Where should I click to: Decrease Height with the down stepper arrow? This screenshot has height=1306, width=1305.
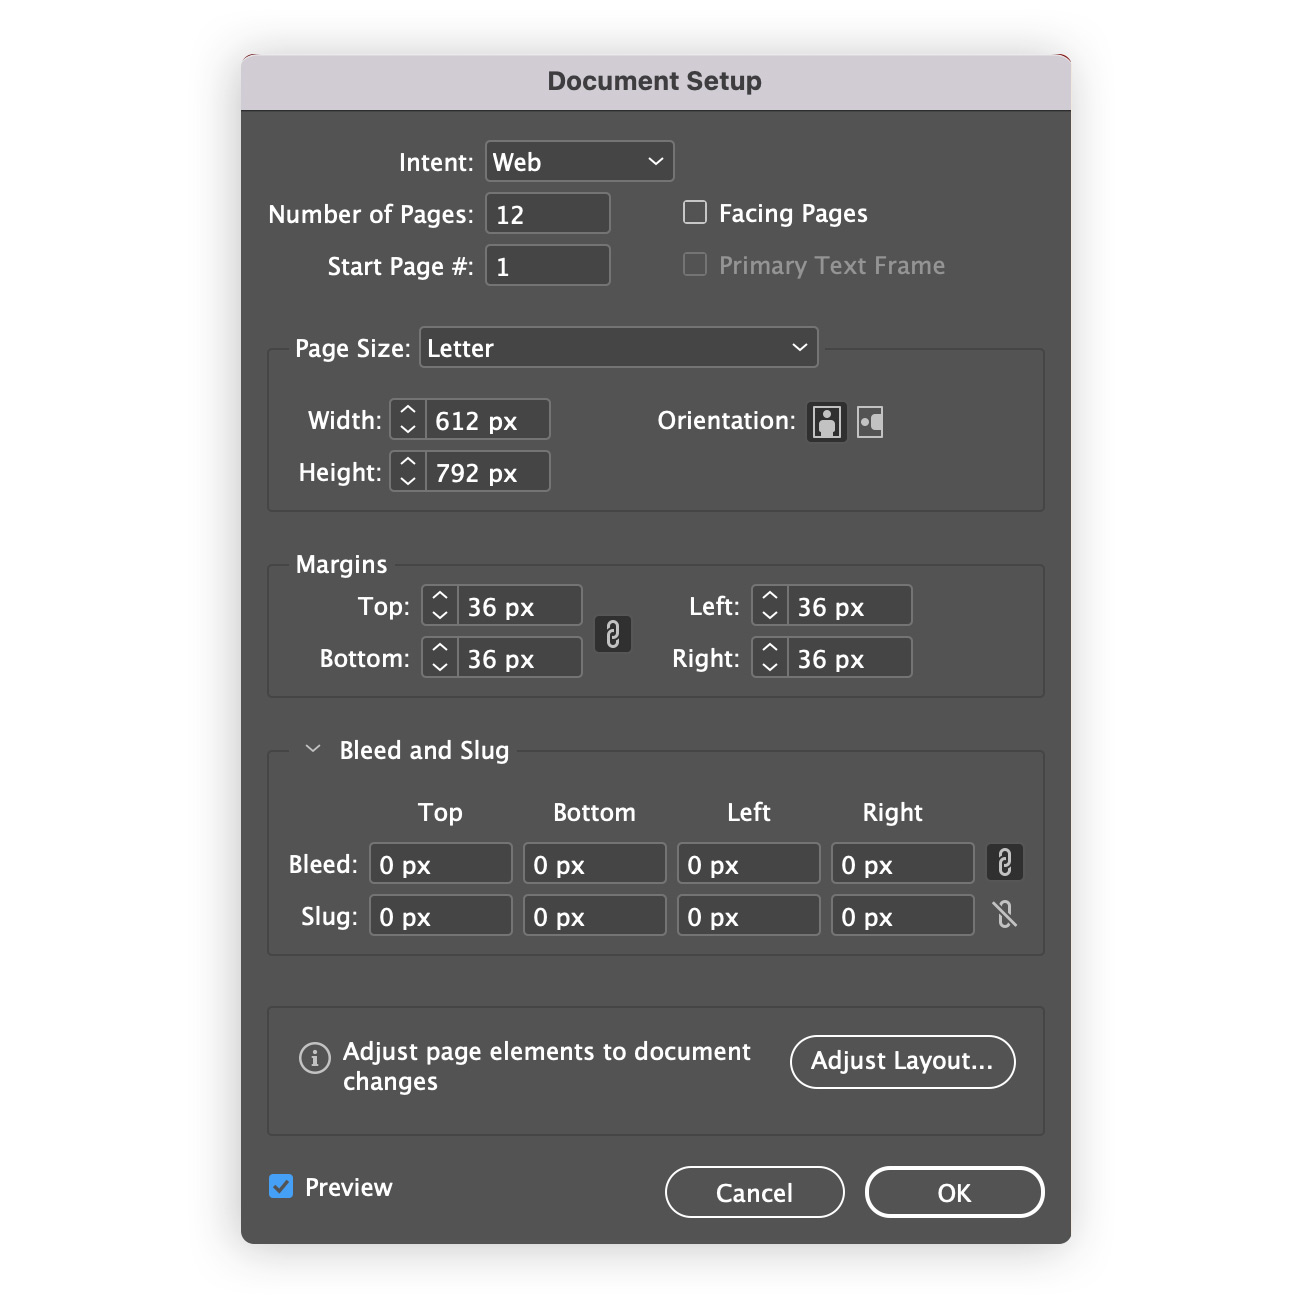coord(408,481)
